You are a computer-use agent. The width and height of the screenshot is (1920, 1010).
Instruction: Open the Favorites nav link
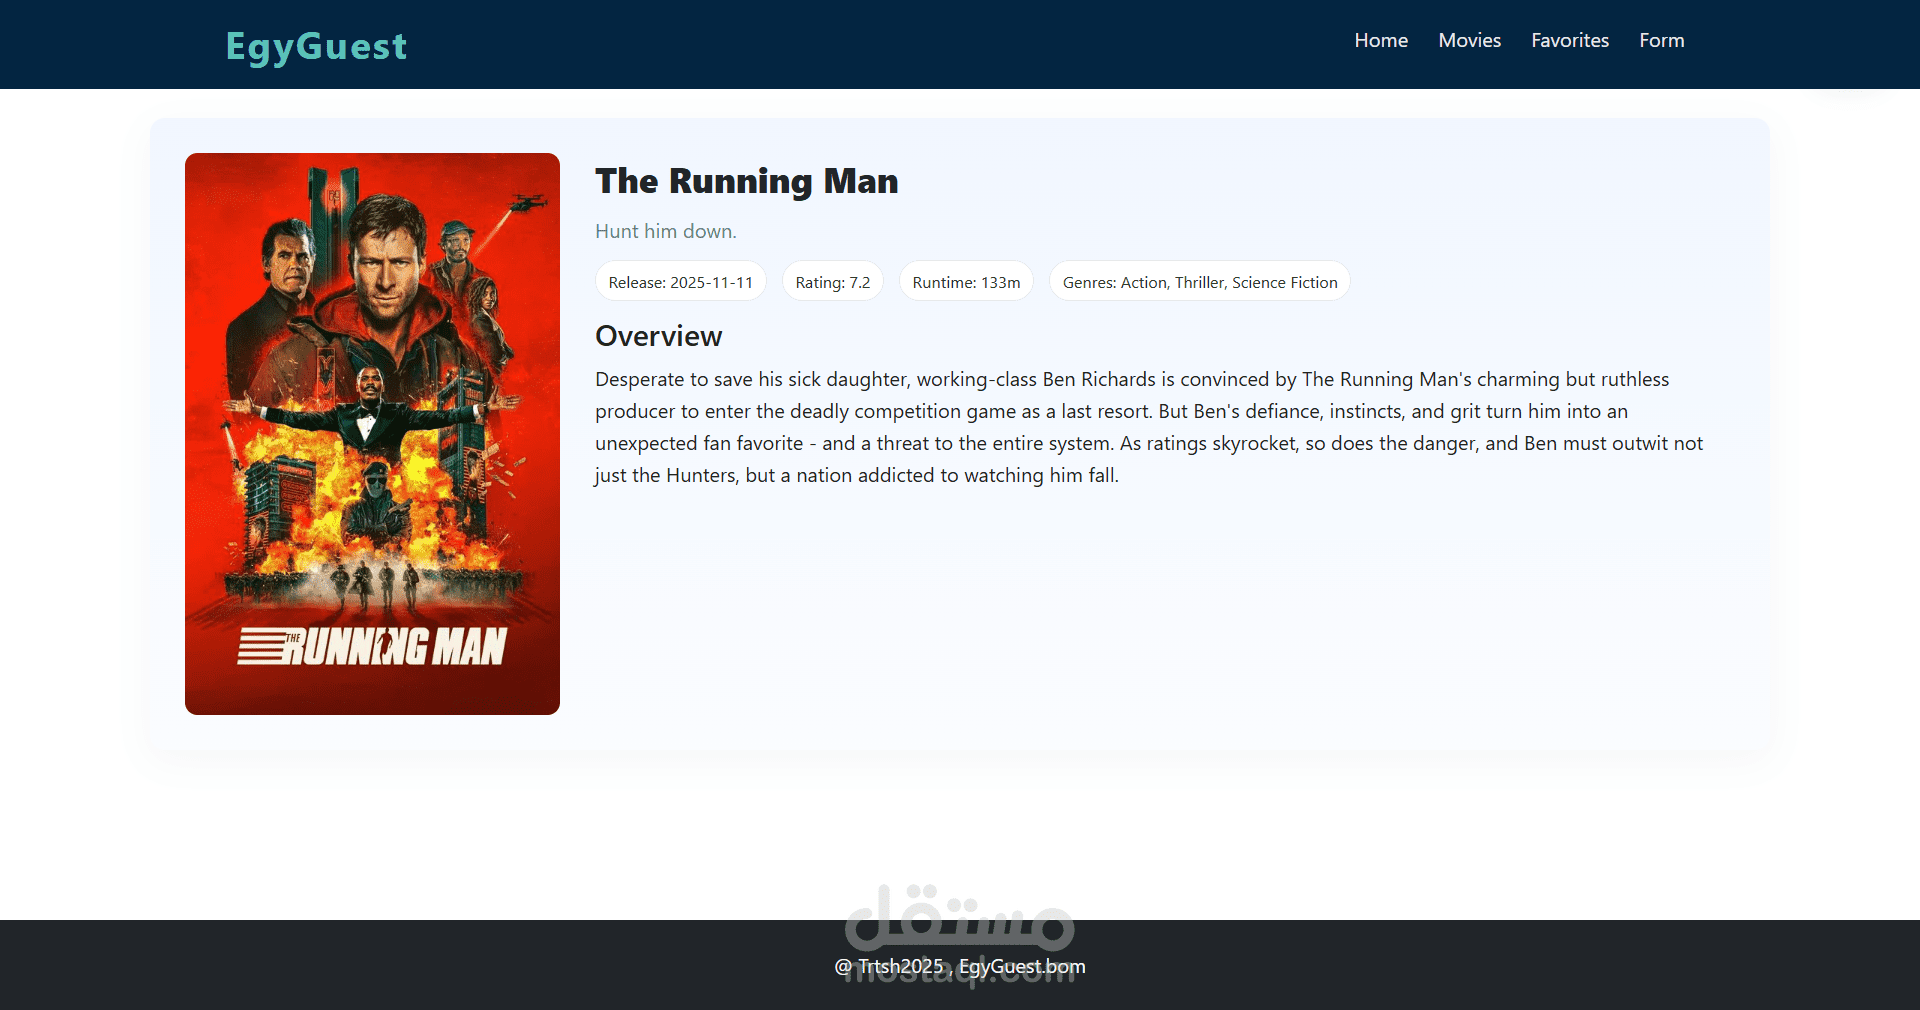click(1570, 41)
